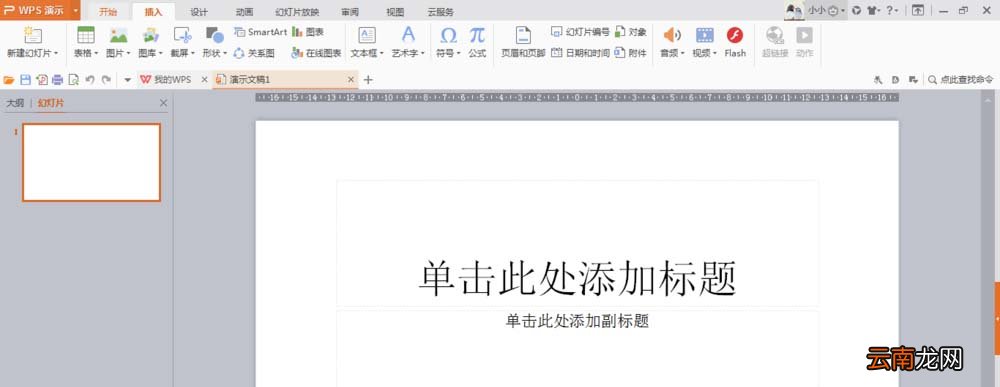Expand the 艺术字 dropdown arrow
Viewport: 1000px width, 387px height.
422,54
